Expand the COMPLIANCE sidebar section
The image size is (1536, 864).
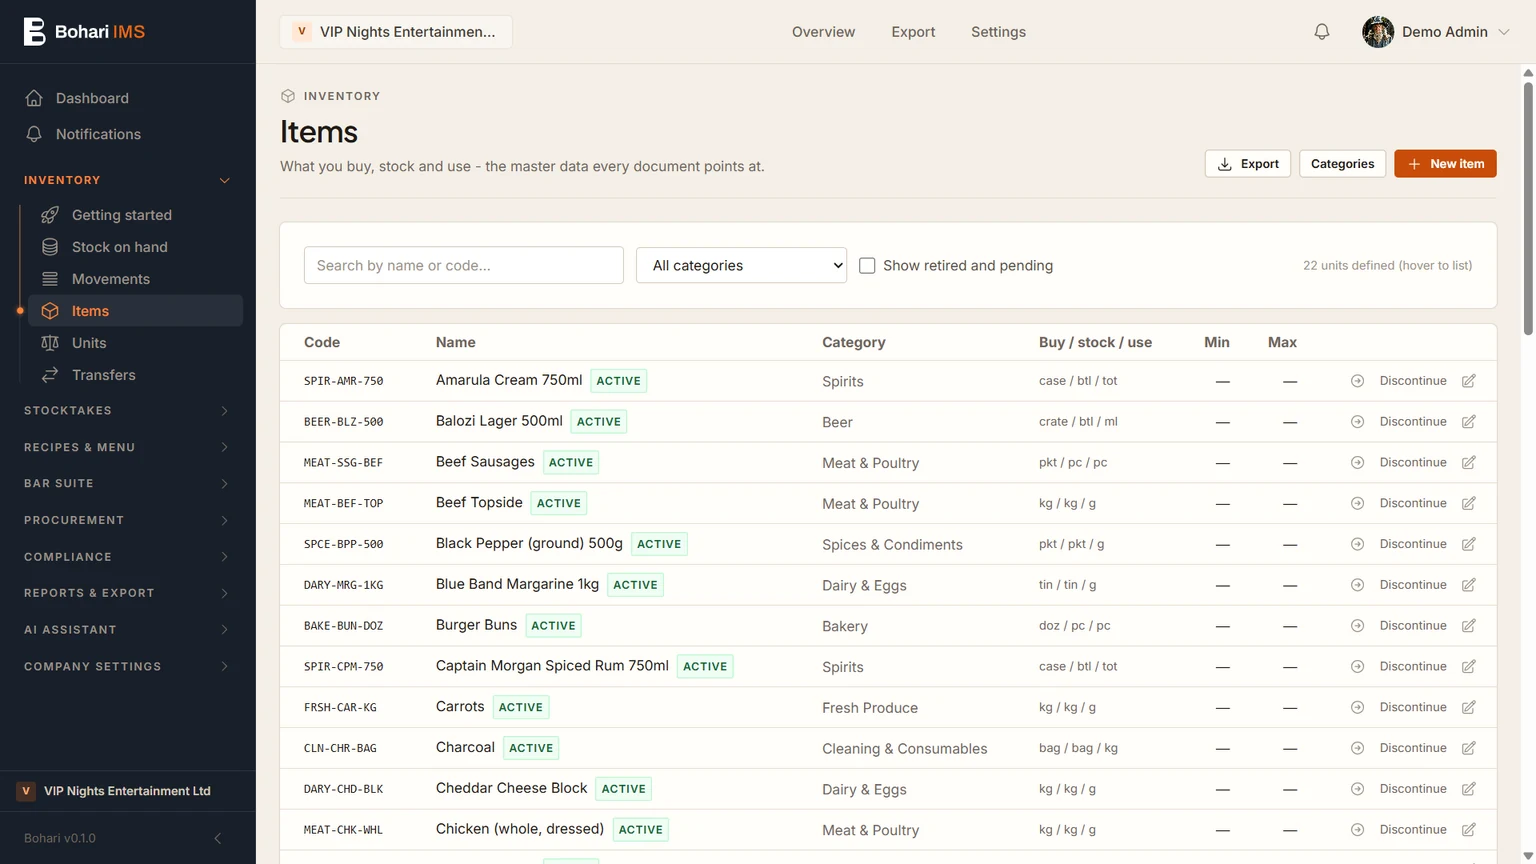[128, 557]
